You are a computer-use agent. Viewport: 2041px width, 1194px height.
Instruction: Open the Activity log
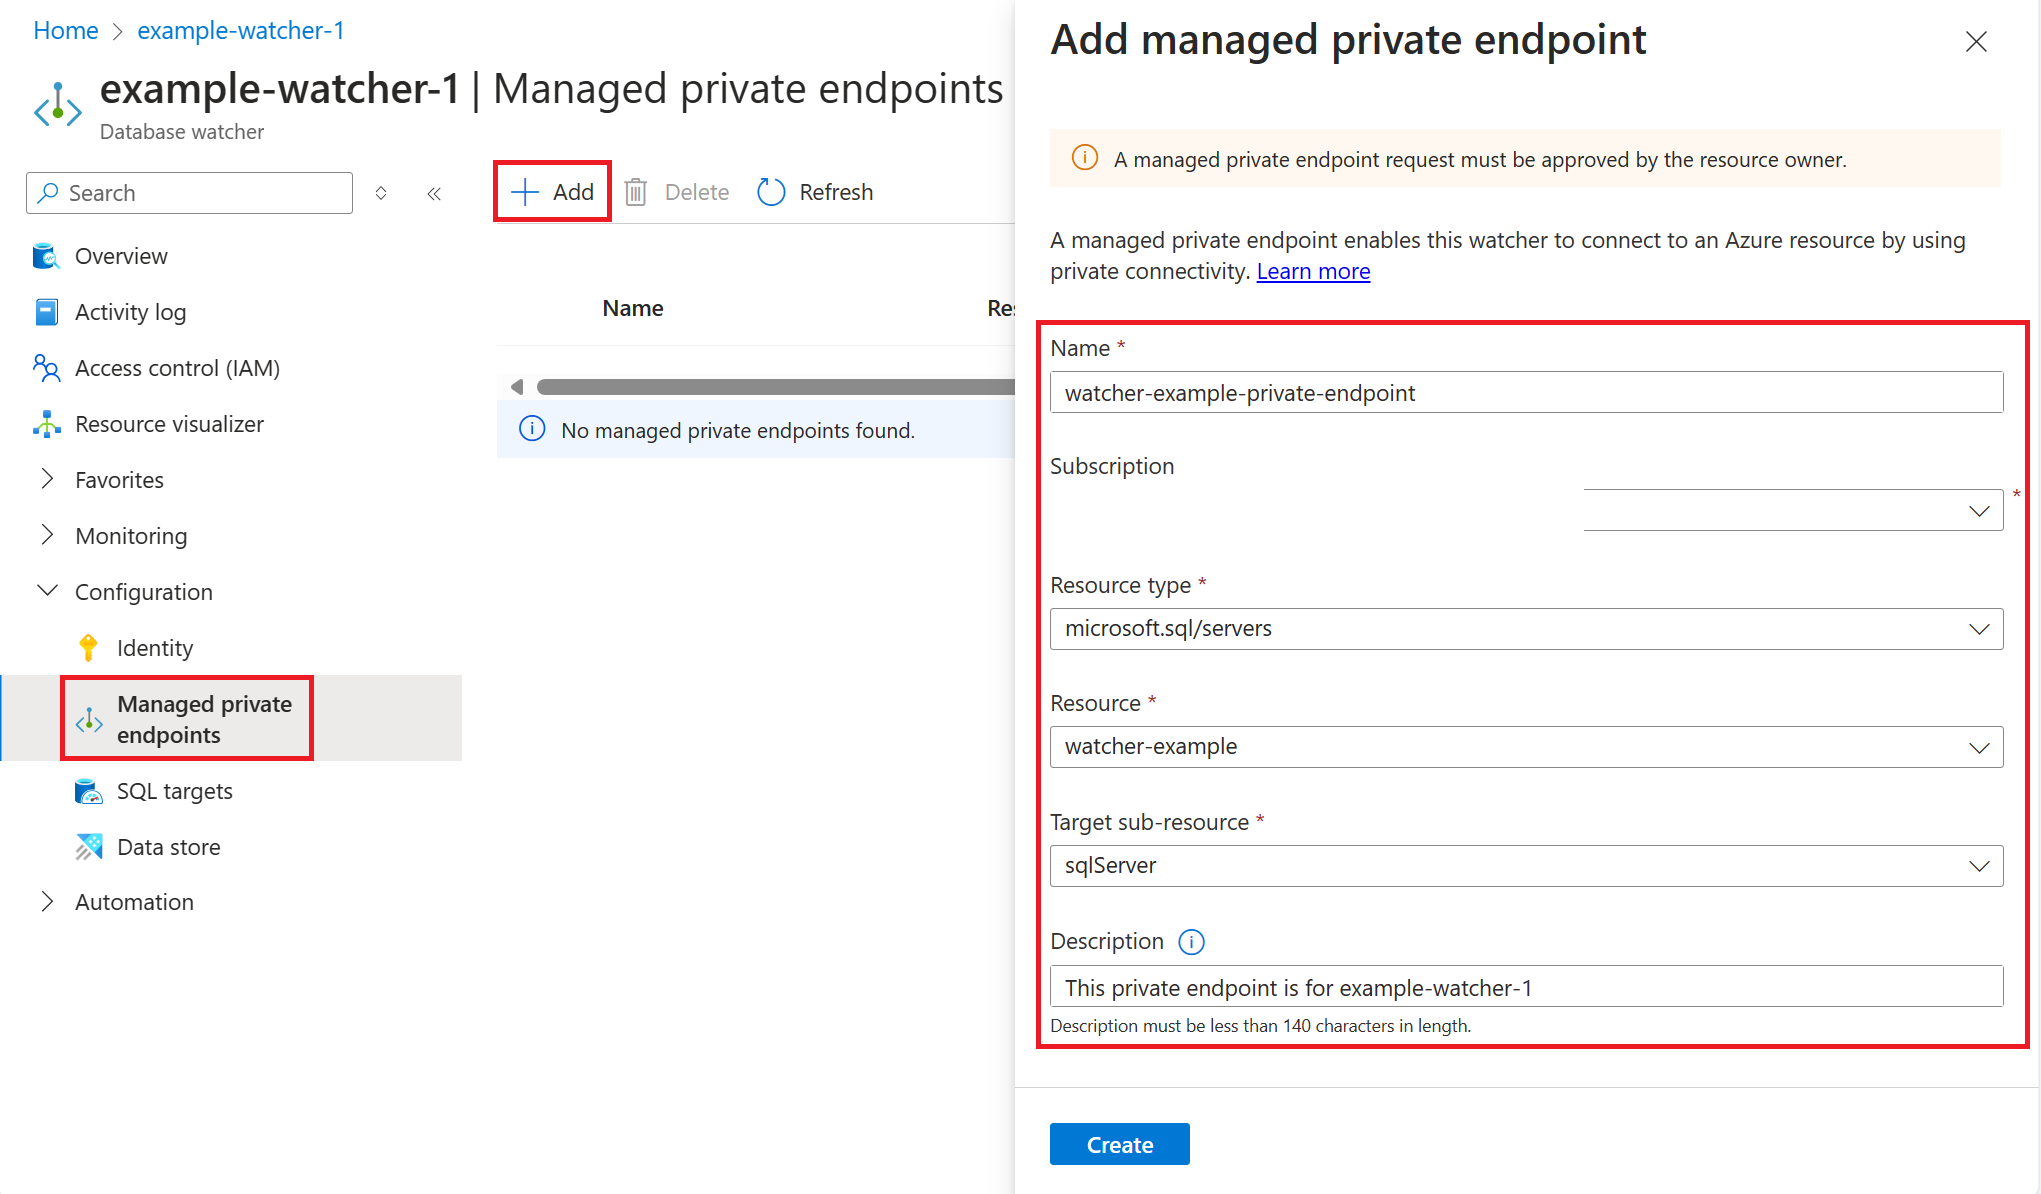coord(130,311)
